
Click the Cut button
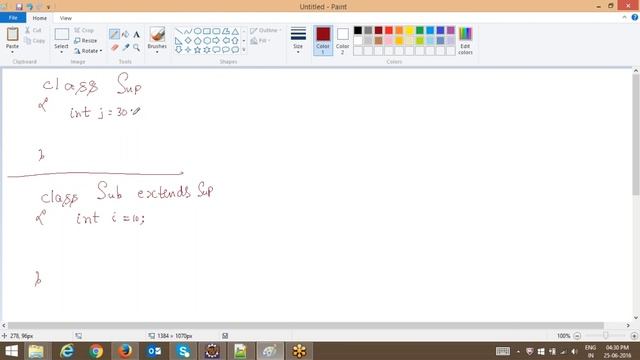click(x=33, y=30)
